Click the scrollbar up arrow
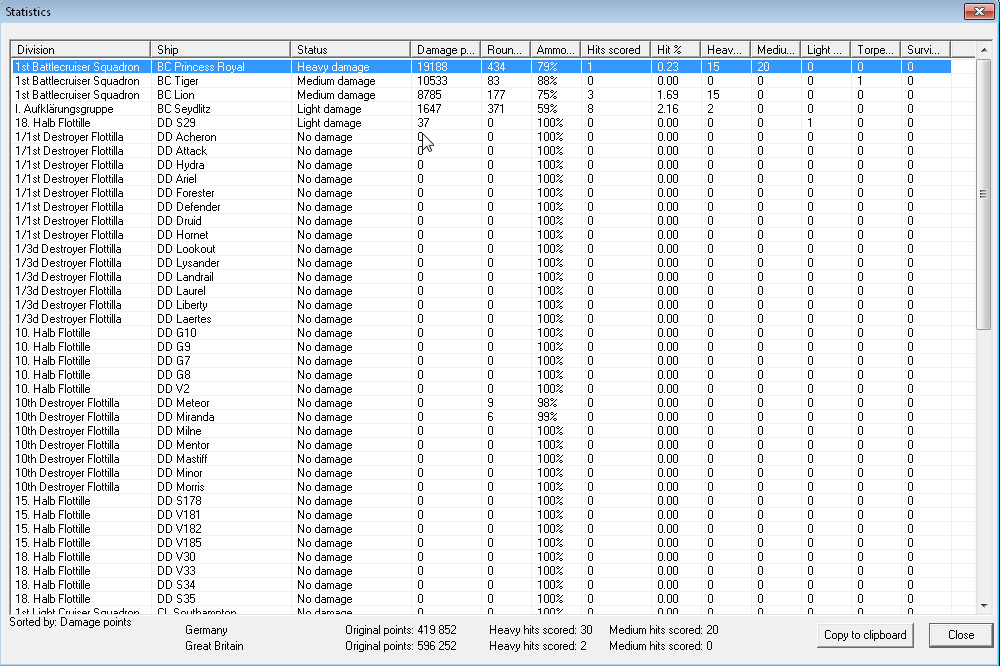This screenshot has height=666, width=1000. 983,49
